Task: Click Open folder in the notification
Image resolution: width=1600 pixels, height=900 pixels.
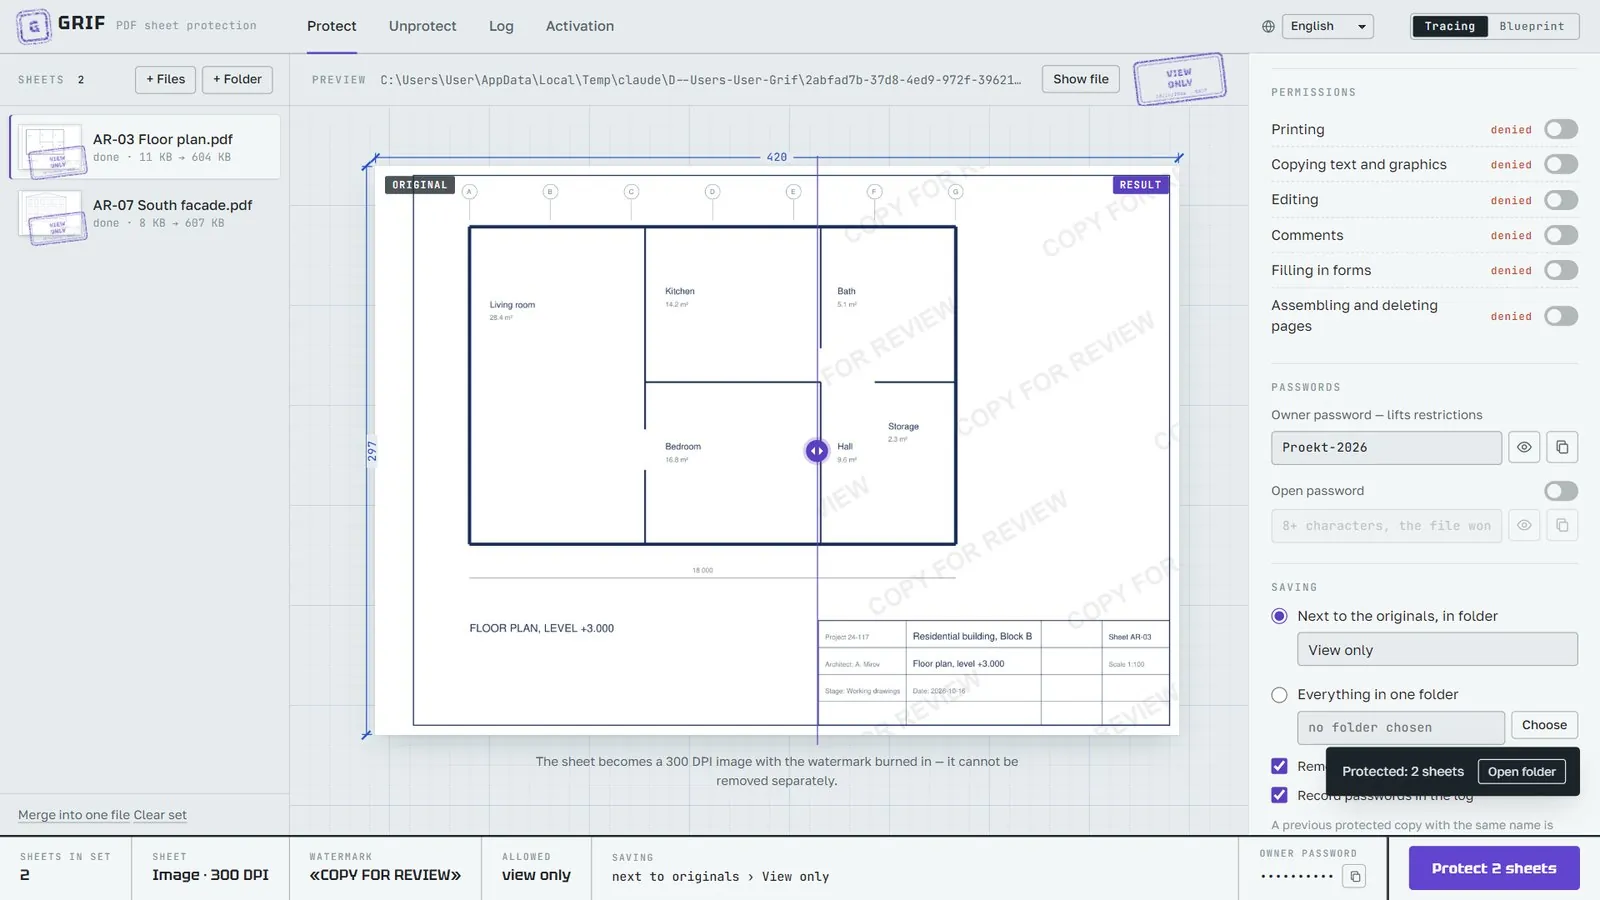Action: (x=1521, y=771)
